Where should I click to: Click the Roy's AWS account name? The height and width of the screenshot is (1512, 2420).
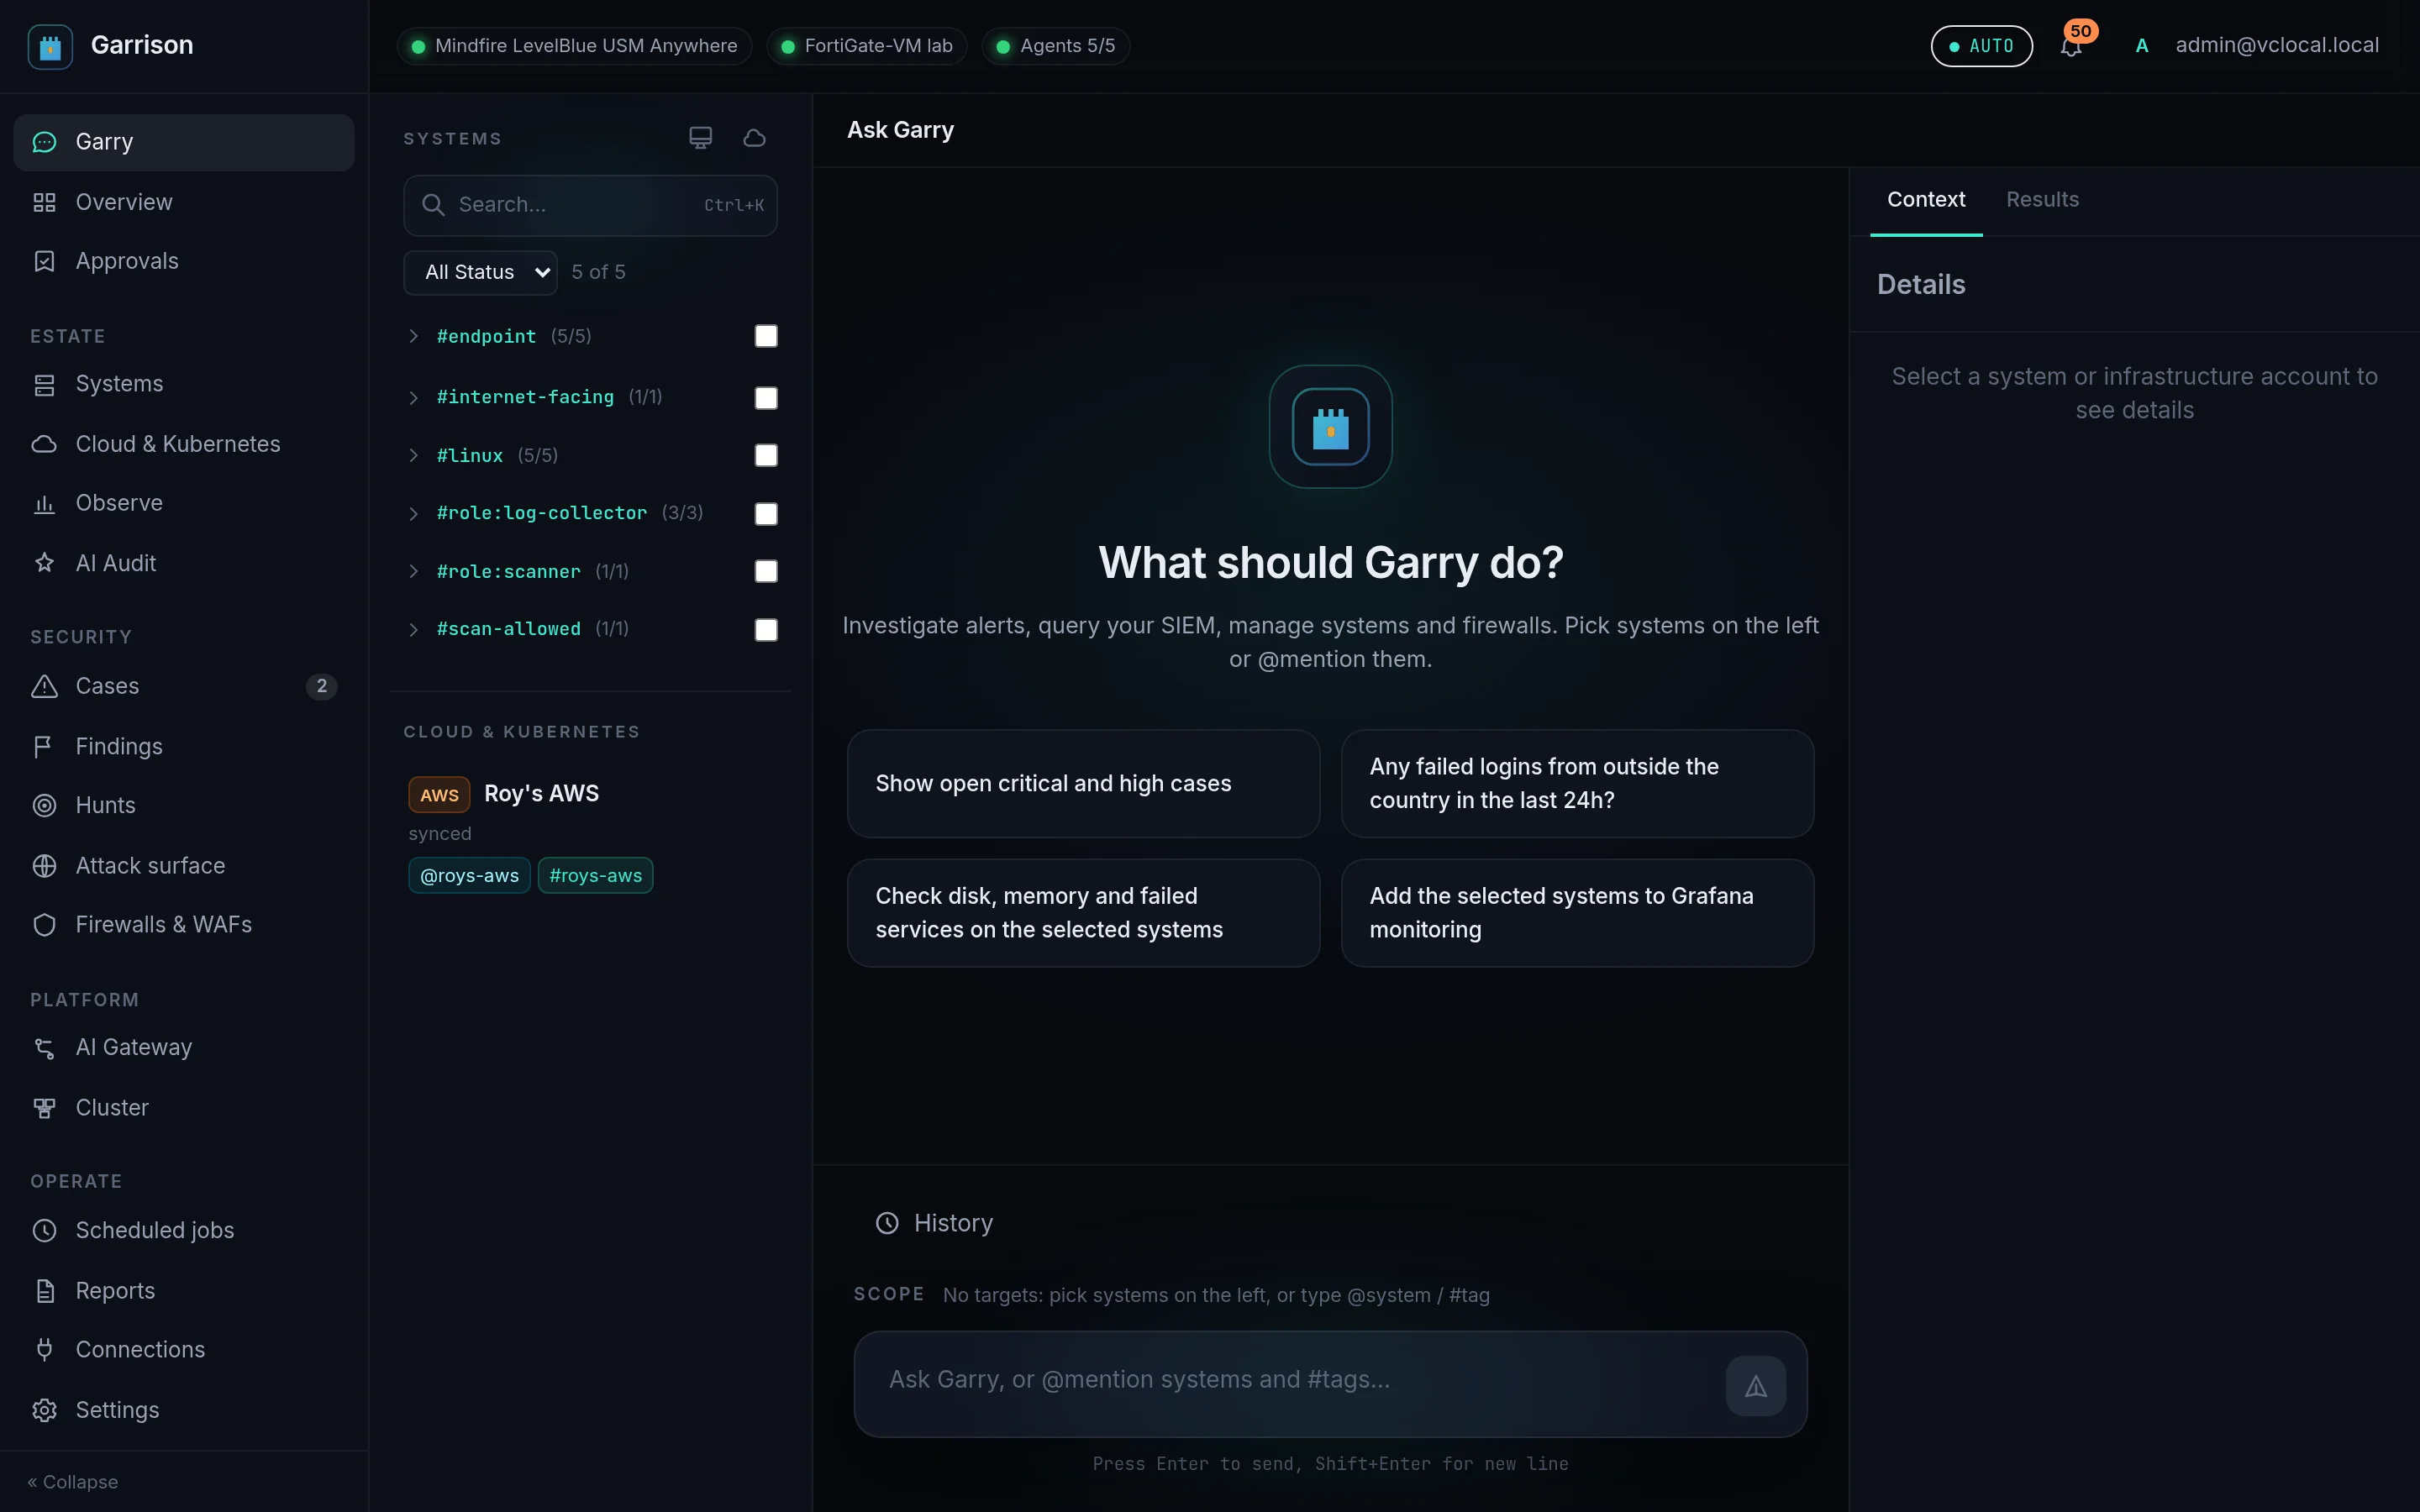(x=541, y=793)
